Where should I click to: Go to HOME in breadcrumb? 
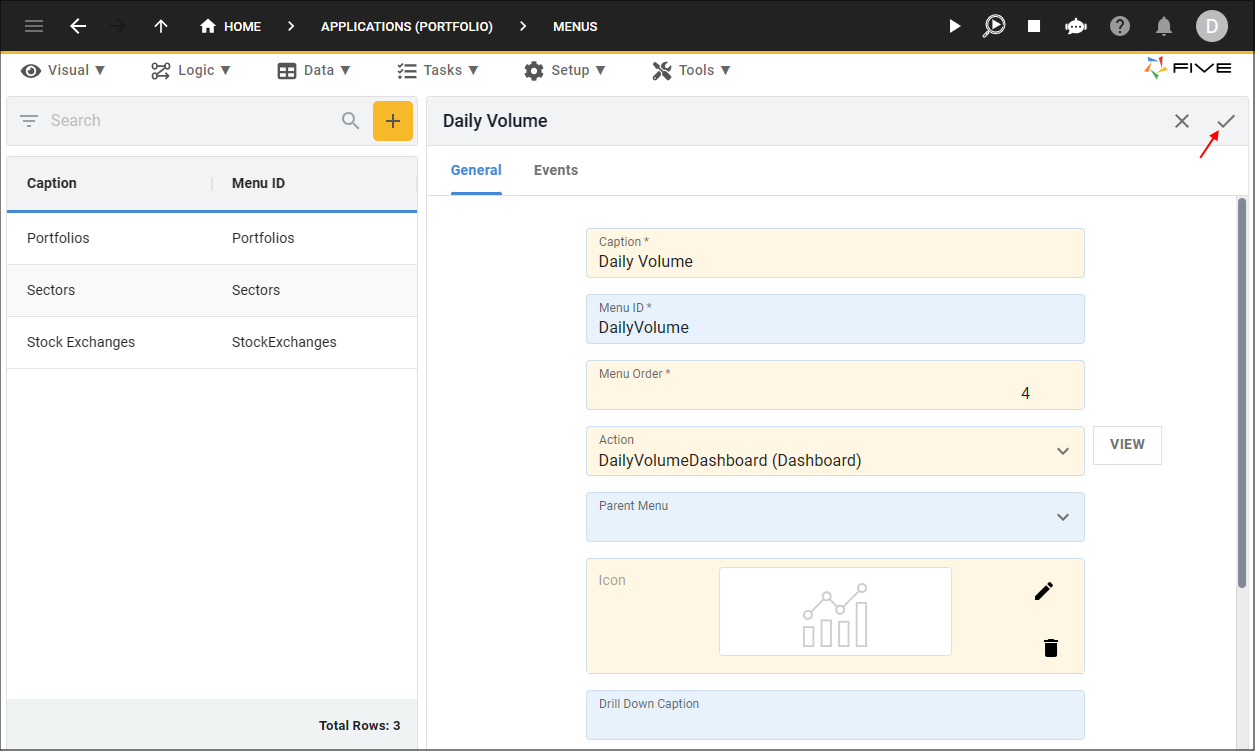coord(231,27)
